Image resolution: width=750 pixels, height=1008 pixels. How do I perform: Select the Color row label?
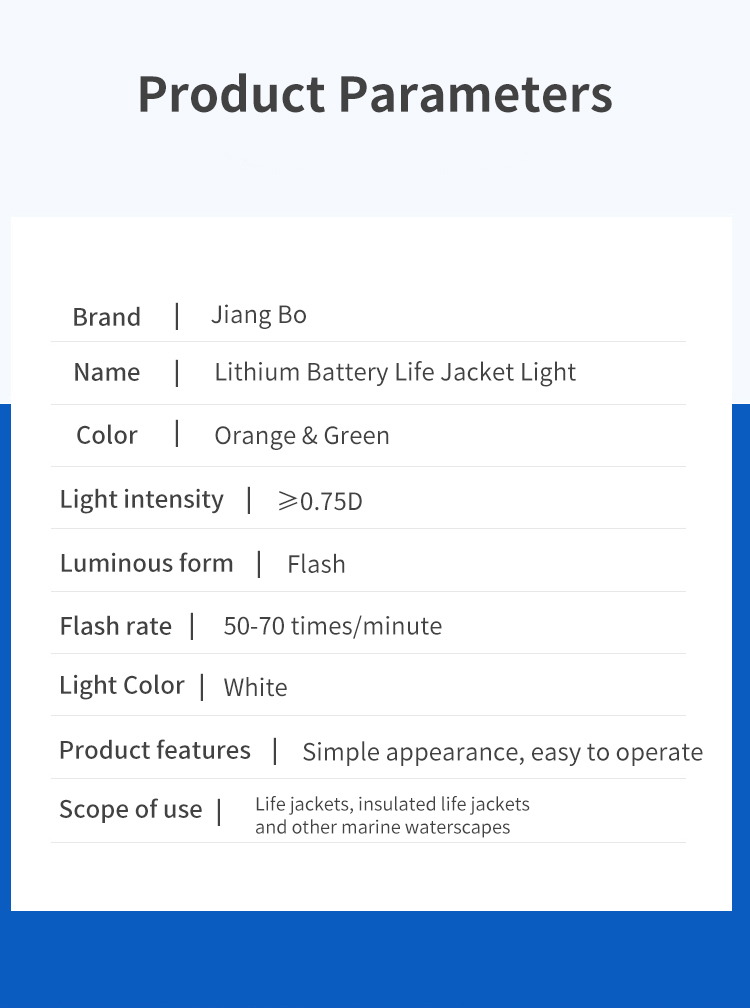coord(107,435)
